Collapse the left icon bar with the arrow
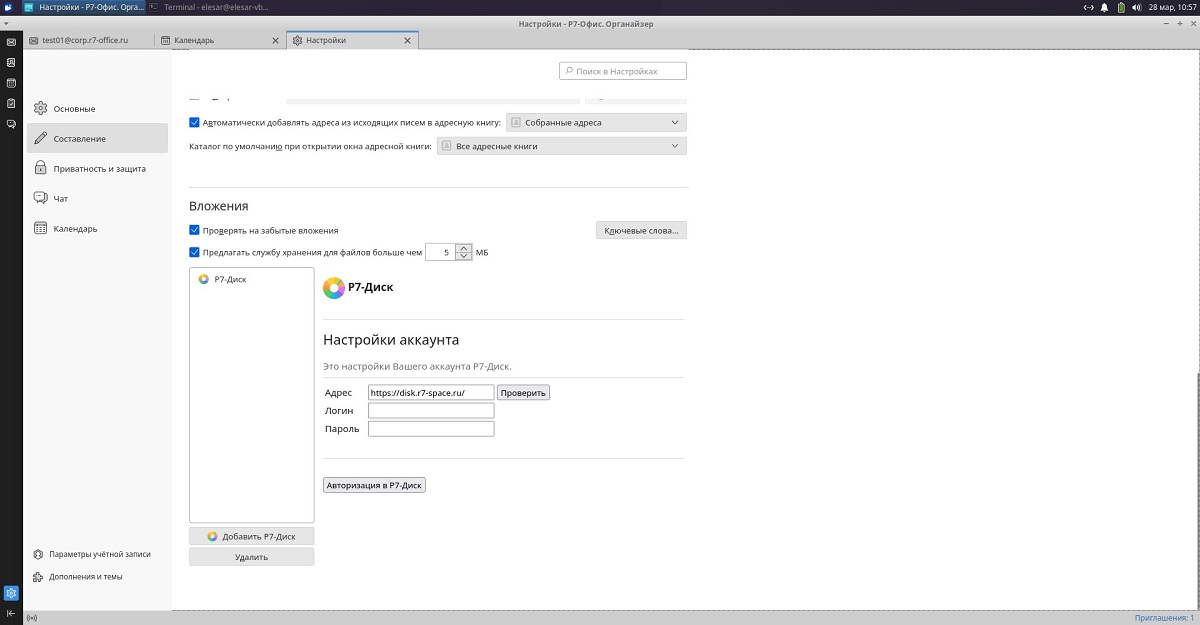Viewport: 1200px width, 625px height. coord(11,613)
